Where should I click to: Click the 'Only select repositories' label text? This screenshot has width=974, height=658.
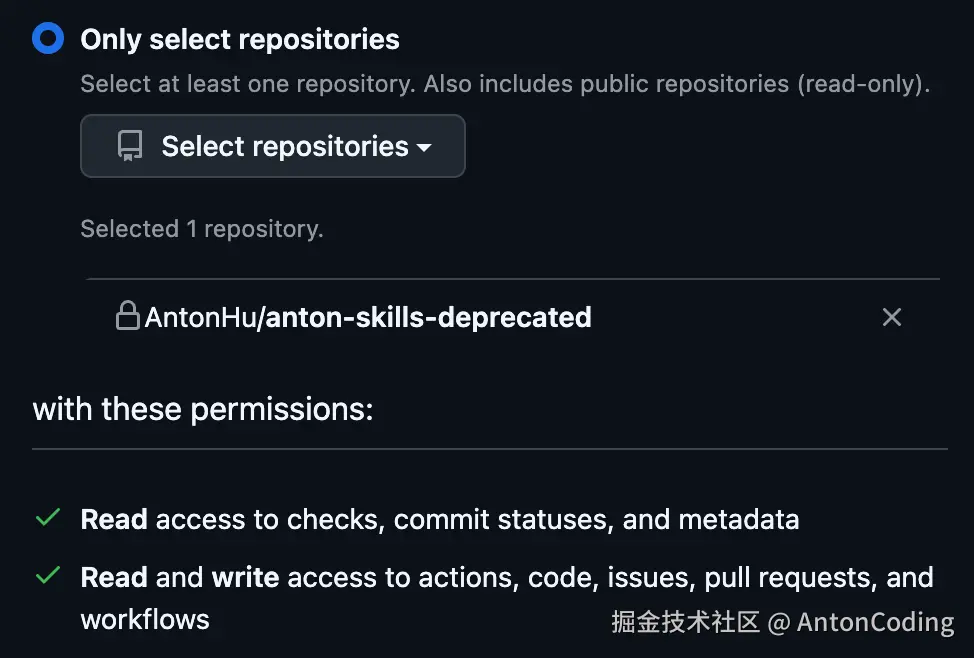click(240, 39)
